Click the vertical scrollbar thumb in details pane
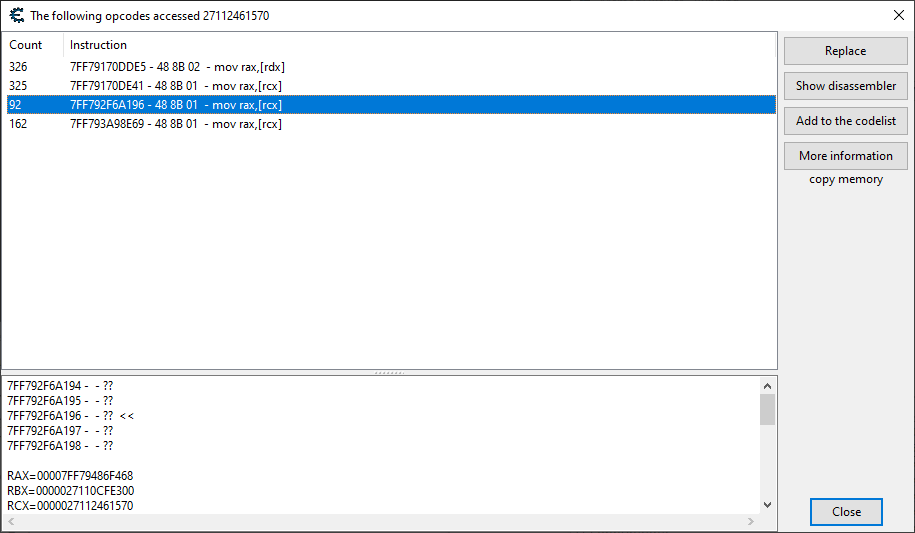Image resolution: width=915 pixels, height=533 pixels. pos(767,410)
